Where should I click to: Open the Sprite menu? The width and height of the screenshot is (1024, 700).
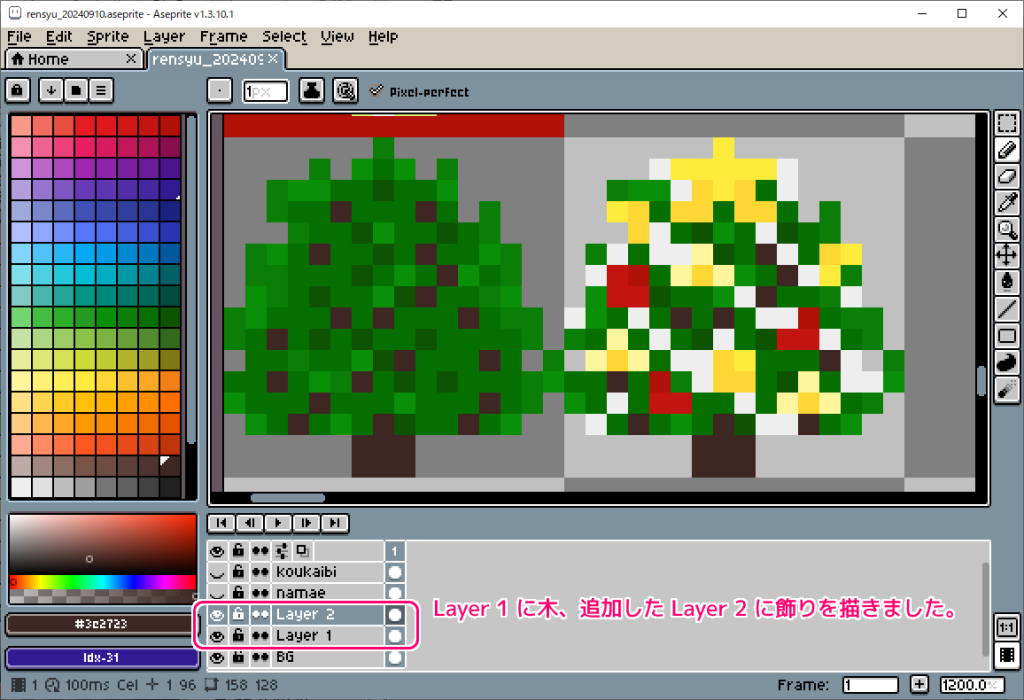click(x=107, y=37)
